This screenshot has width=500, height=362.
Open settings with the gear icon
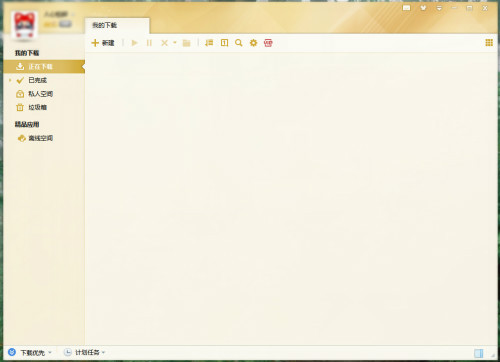pos(253,43)
